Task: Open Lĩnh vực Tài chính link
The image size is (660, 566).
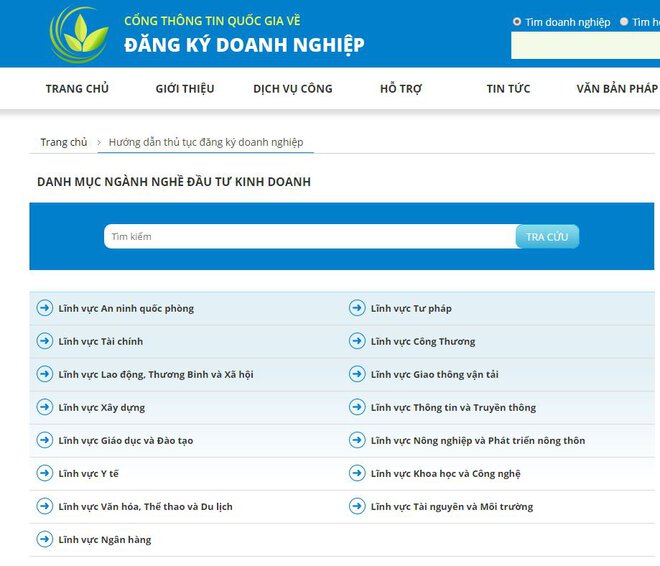Action: click(101, 341)
